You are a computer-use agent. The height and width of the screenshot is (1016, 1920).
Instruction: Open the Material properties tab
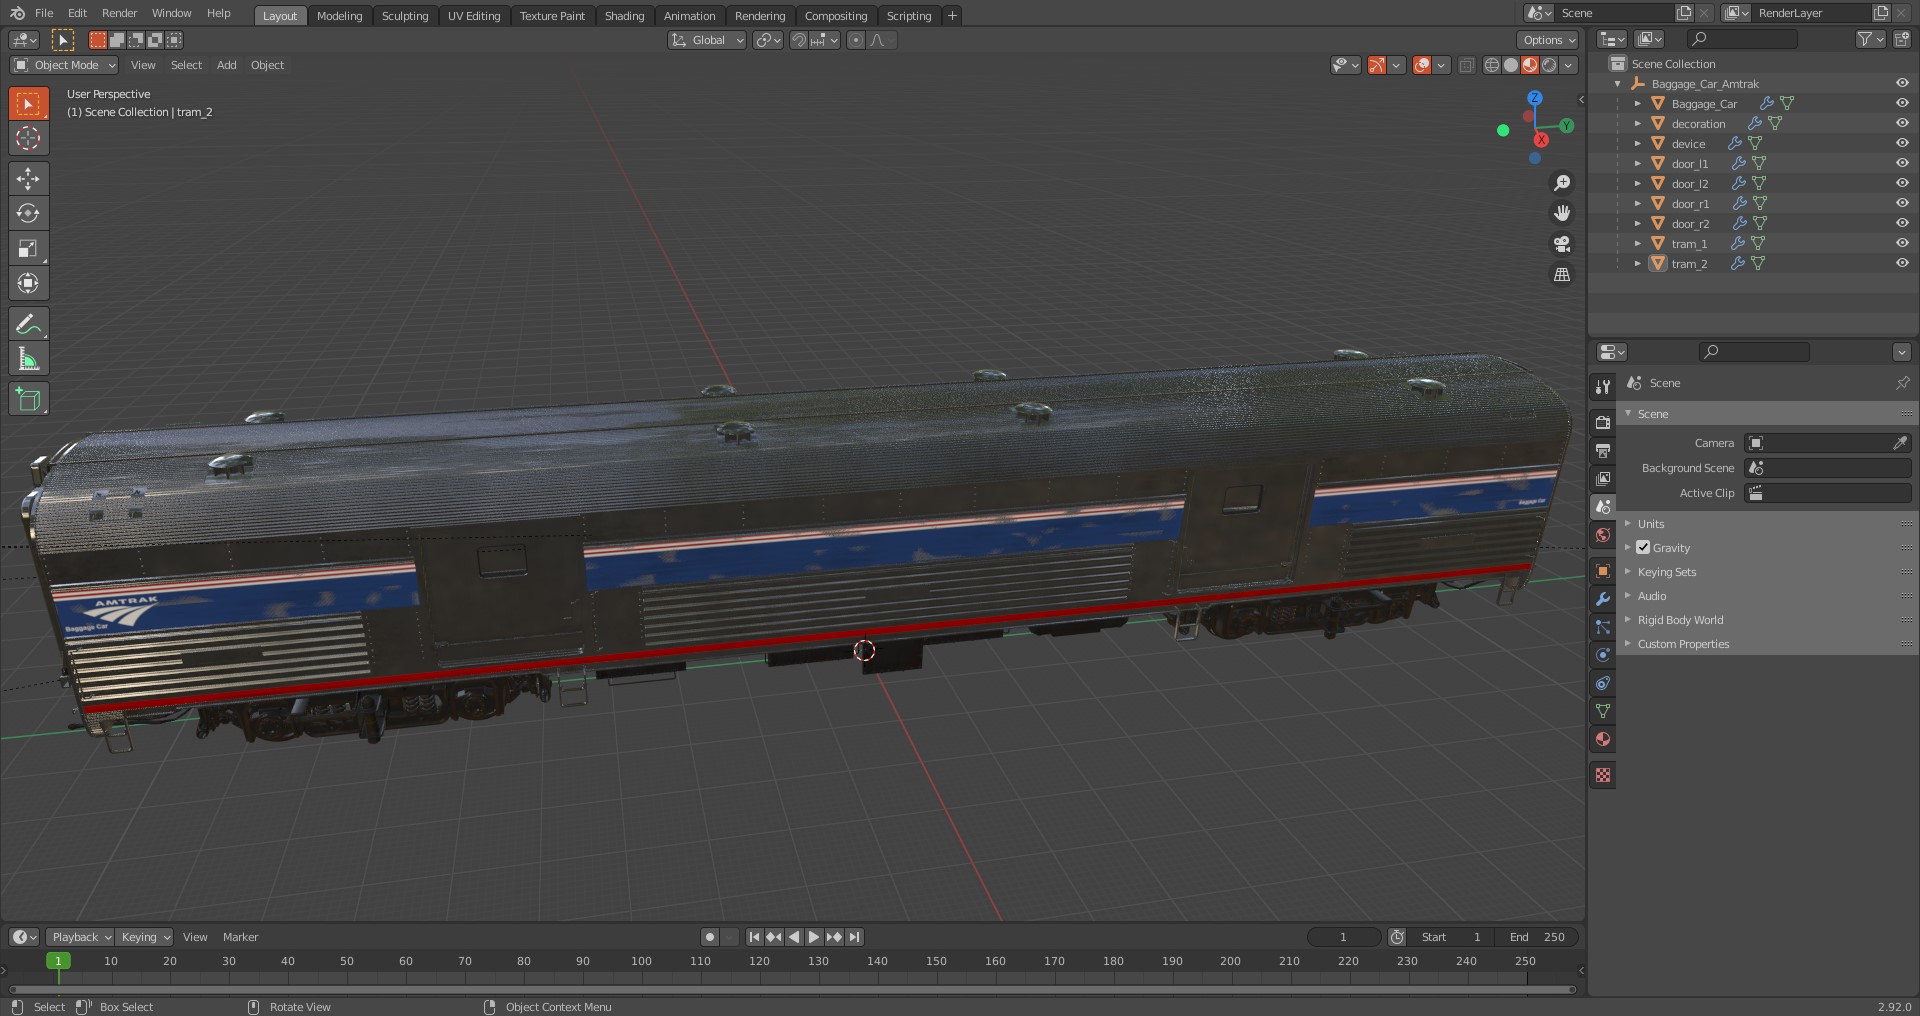pos(1603,739)
